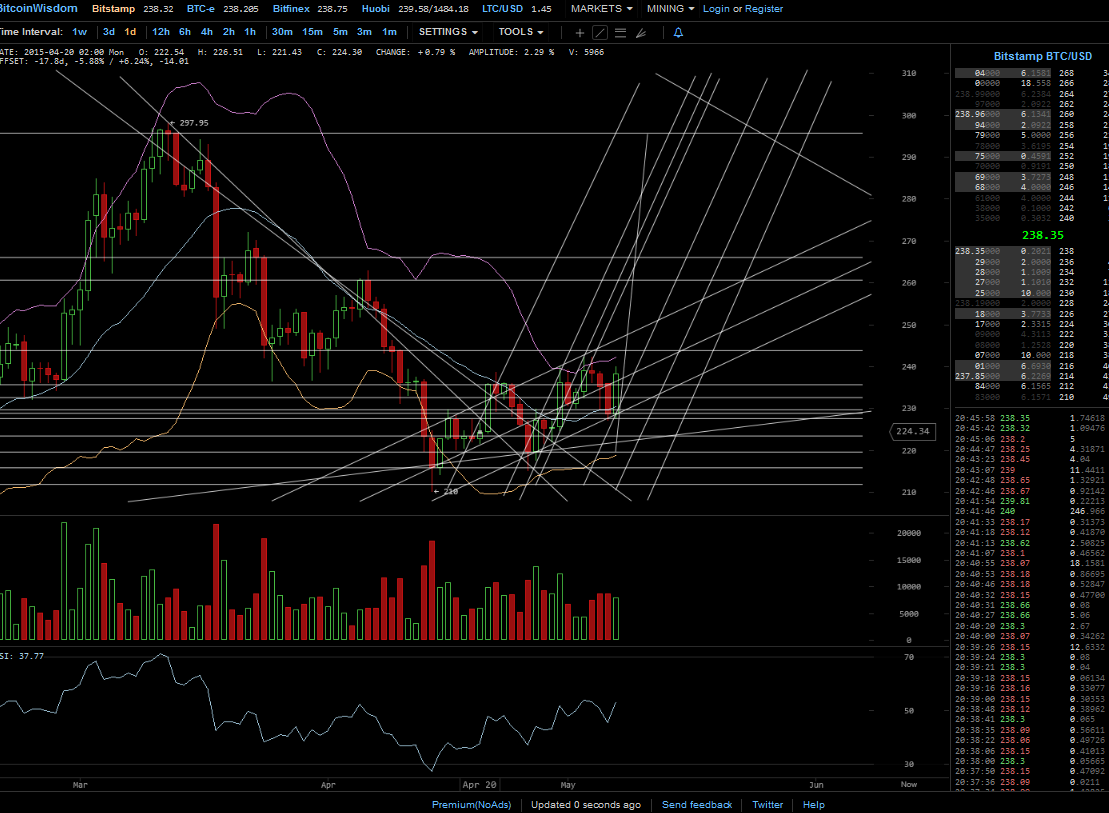Click the 297.95 high price label
The image size is (1109, 813).
click(x=194, y=123)
